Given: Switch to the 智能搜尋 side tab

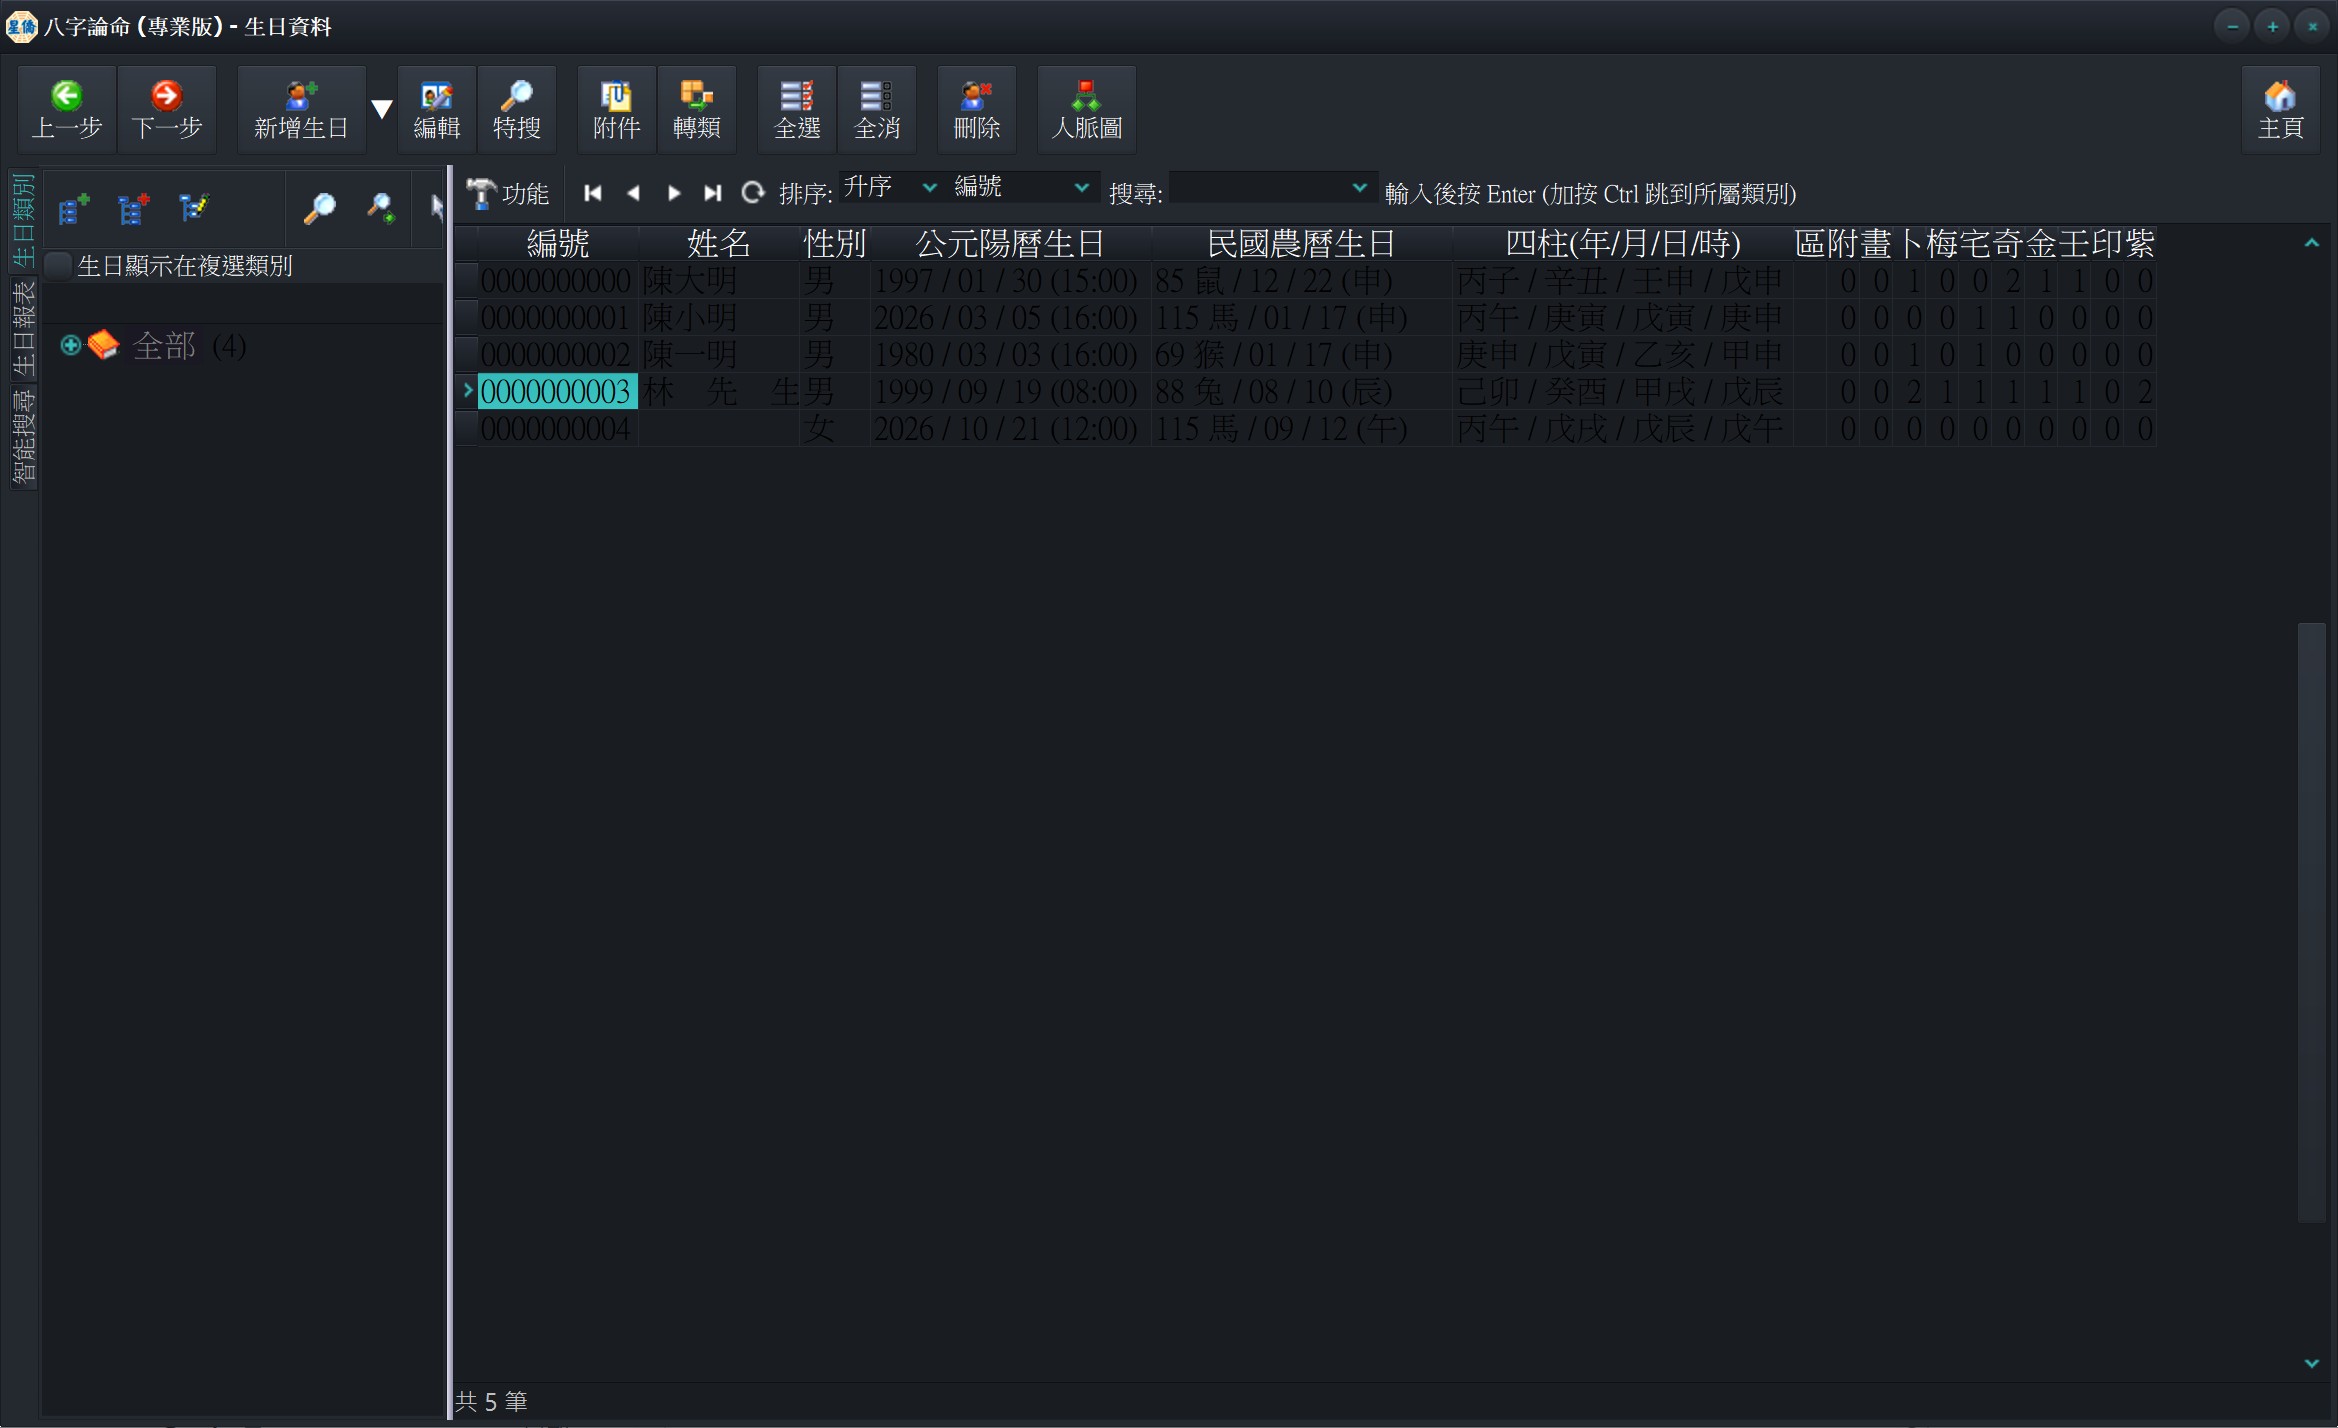Looking at the screenshot, I should [23, 437].
